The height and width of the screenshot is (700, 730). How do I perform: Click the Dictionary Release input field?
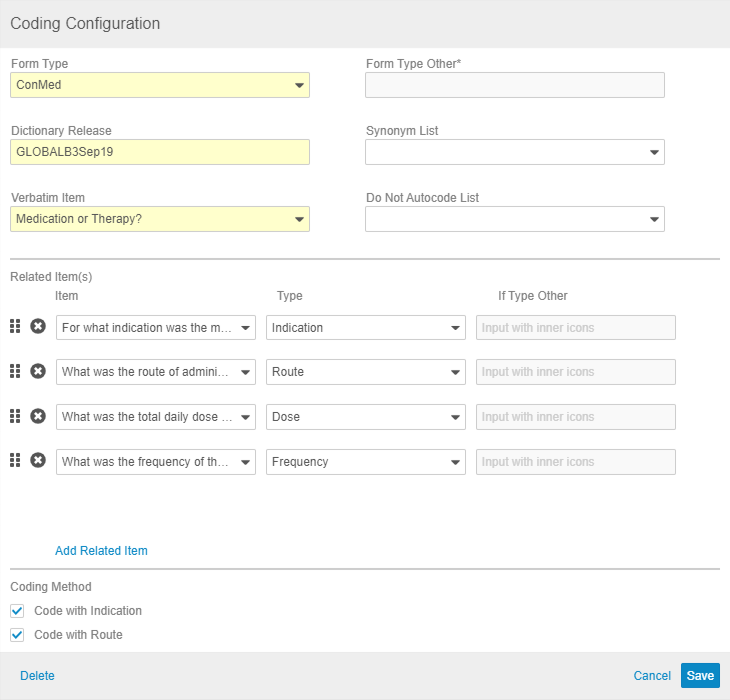(x=160, y=152)
